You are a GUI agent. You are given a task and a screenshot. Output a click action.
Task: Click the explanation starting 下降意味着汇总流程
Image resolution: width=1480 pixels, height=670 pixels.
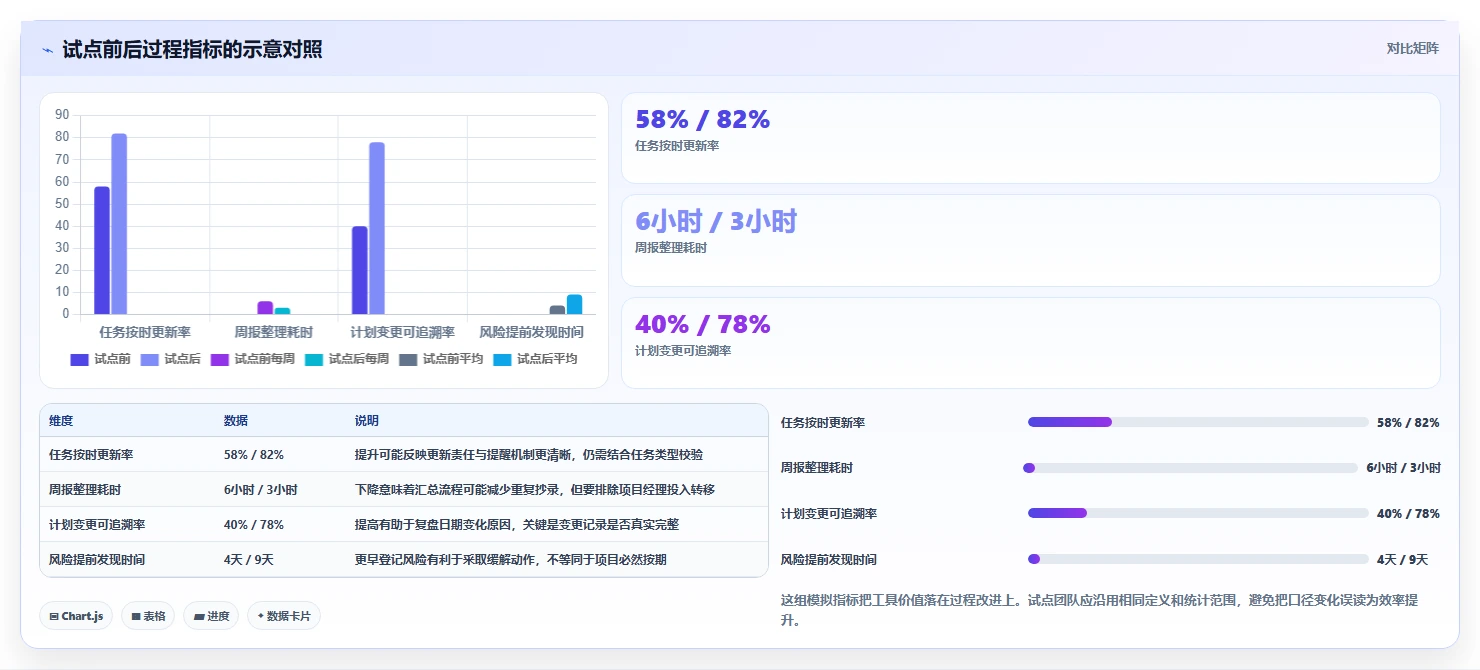coord(535,490)
